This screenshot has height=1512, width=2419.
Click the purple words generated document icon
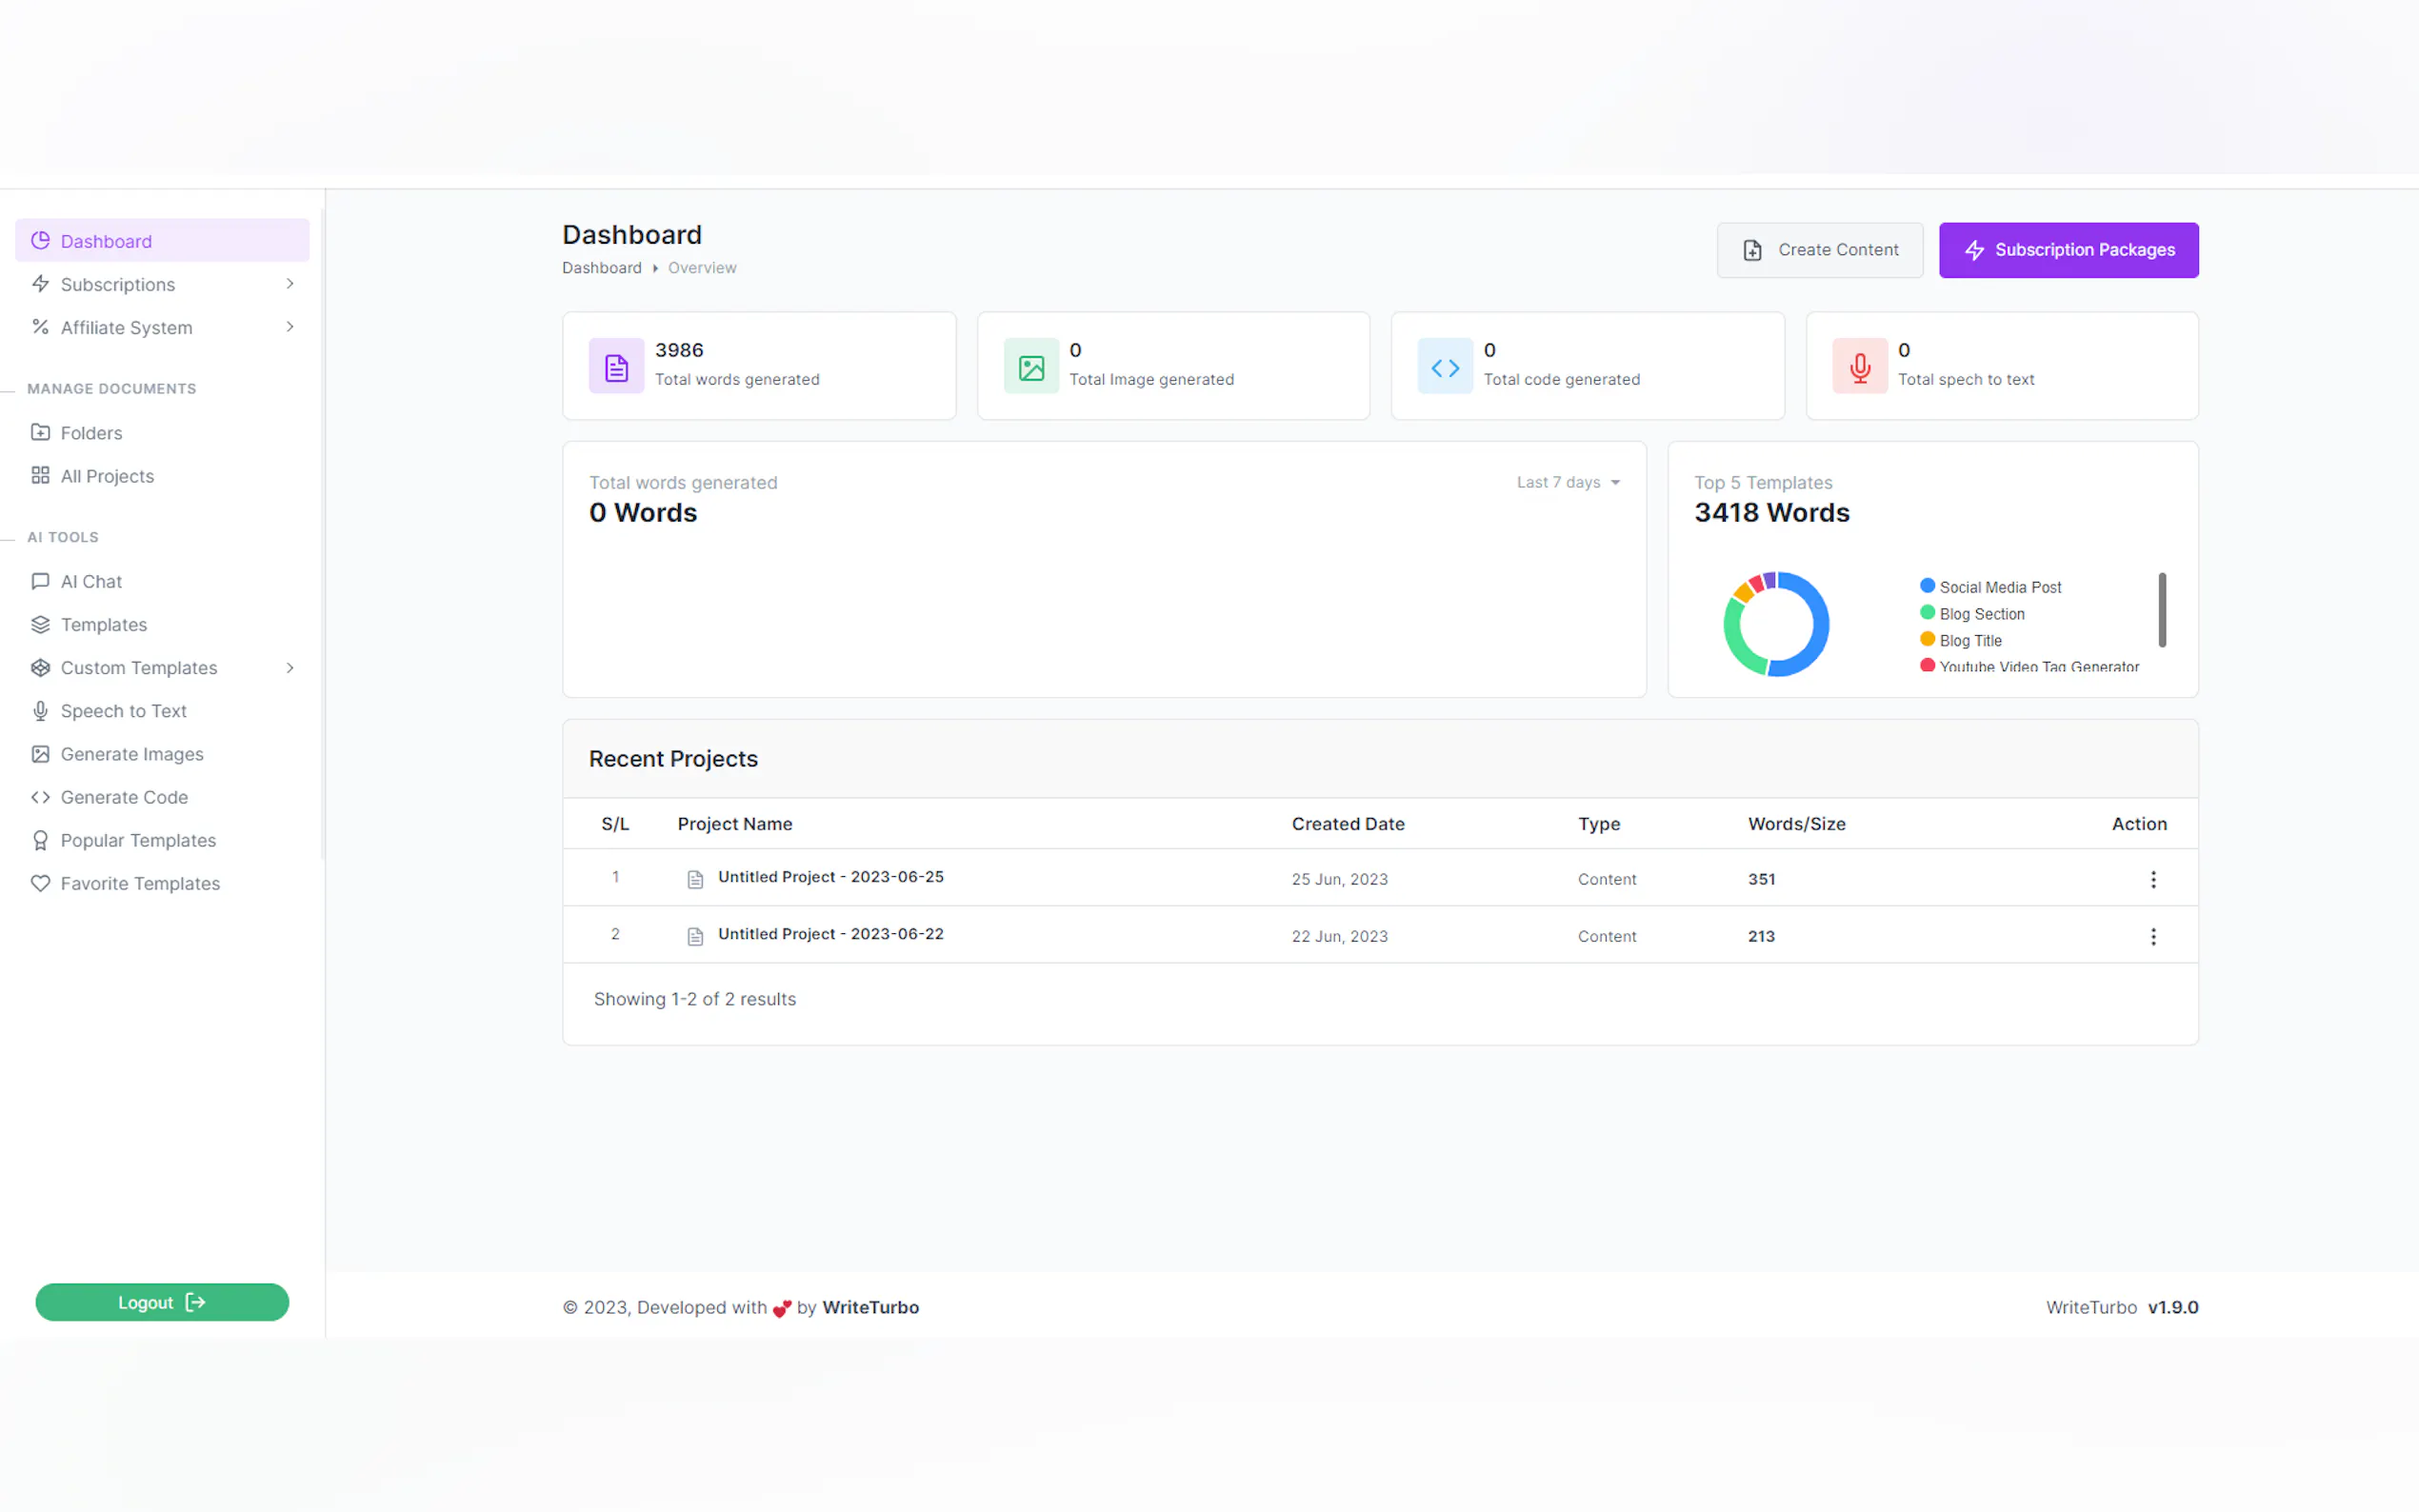[616, 367]
